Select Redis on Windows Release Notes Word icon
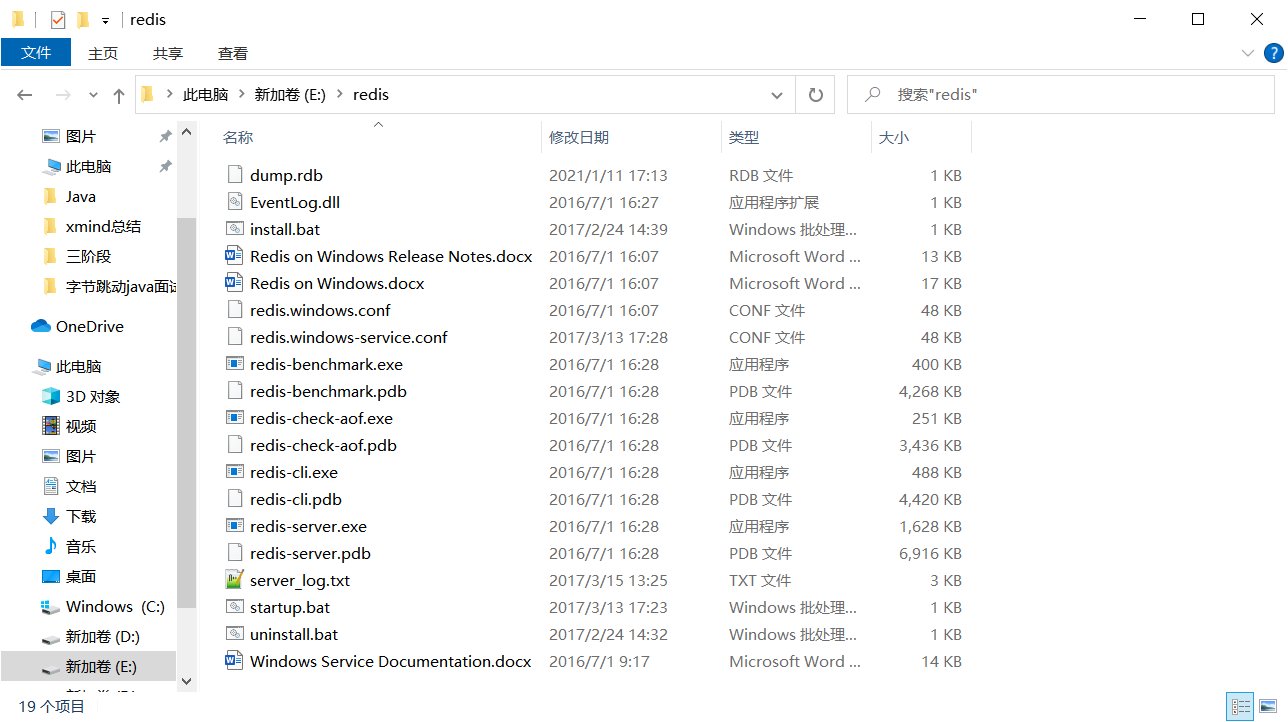This screenshot has height=722, width=1288. 235,256
